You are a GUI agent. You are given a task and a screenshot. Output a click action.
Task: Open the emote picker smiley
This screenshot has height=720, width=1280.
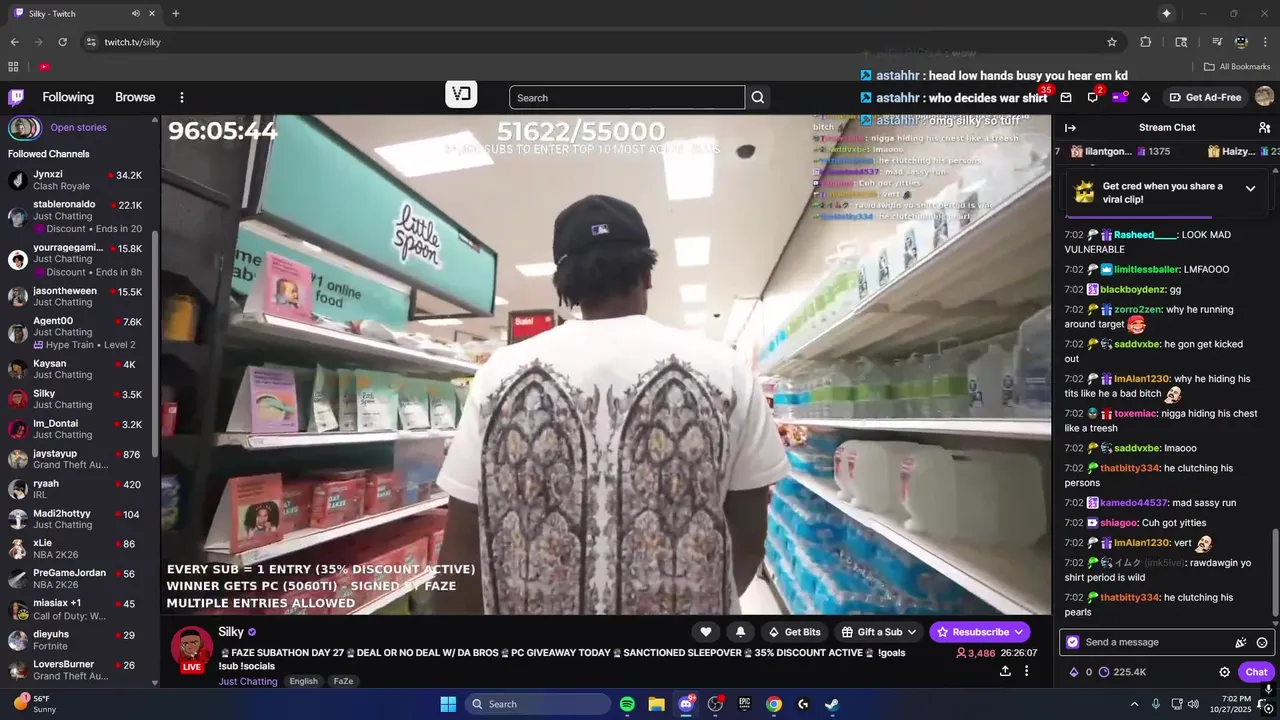coord(1262,642)
